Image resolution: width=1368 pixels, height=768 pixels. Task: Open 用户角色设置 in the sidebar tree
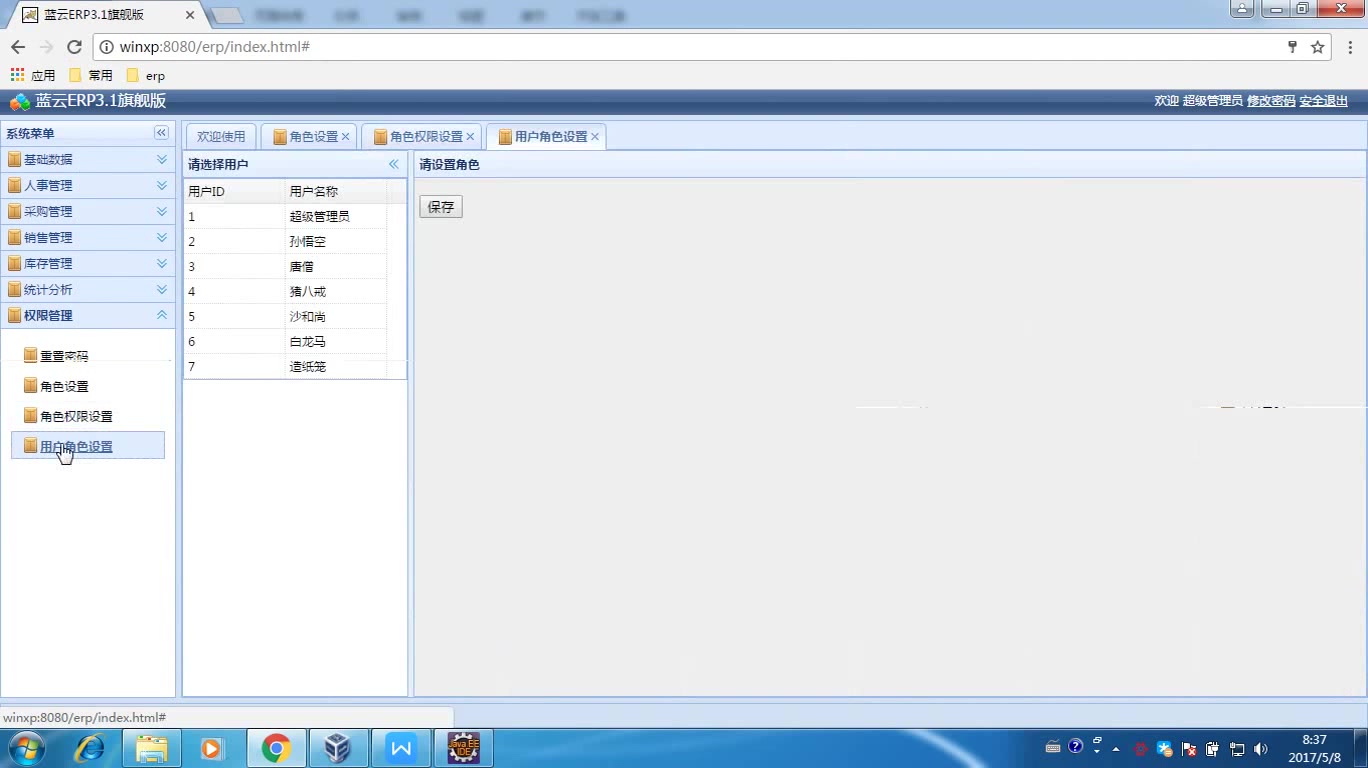coord(88,446)
